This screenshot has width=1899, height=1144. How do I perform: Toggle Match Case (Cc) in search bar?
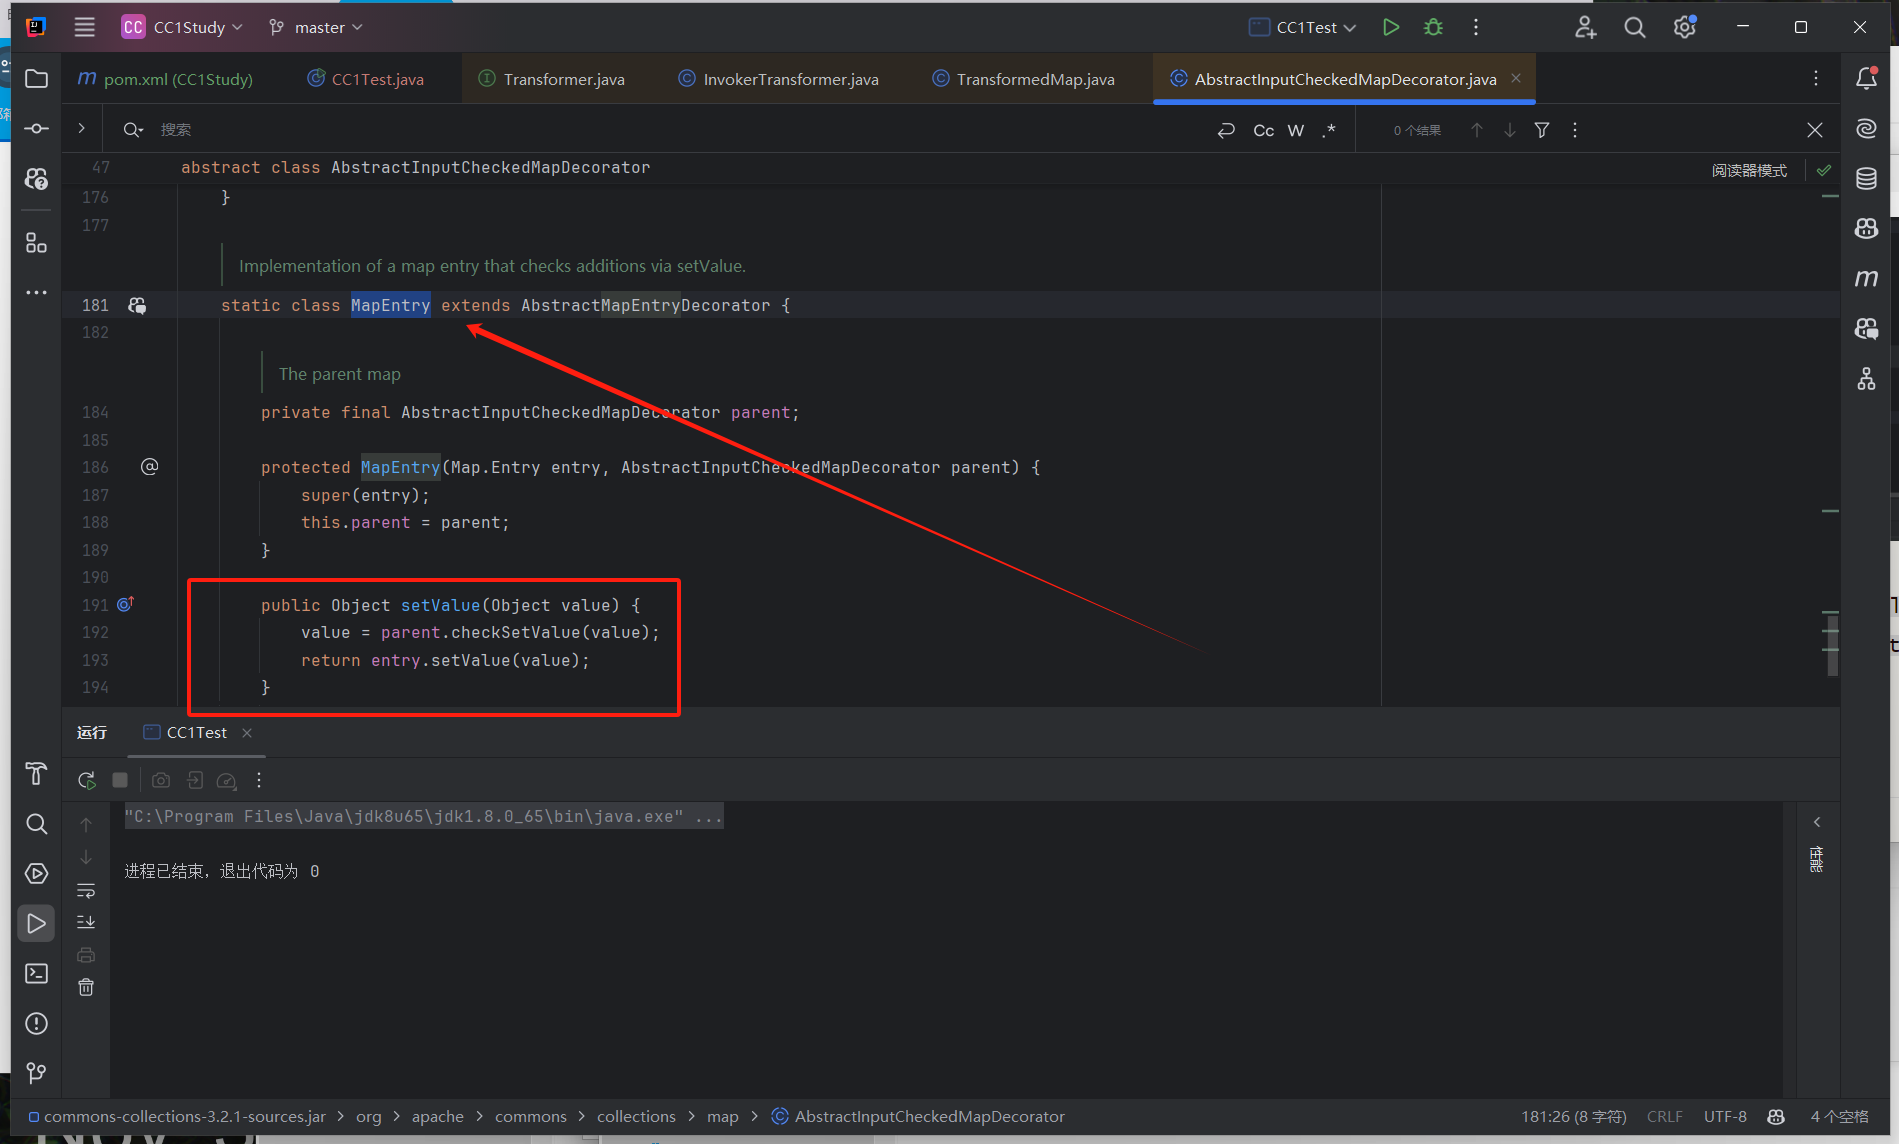1264,130
